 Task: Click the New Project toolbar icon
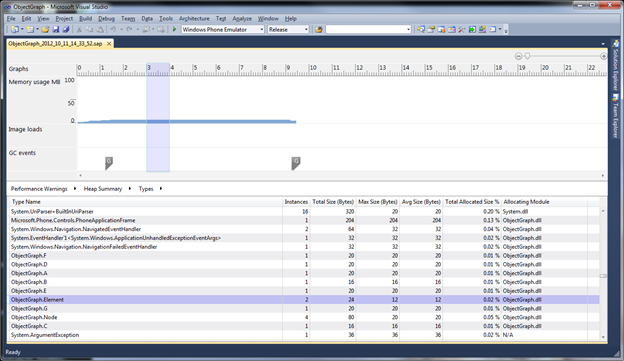pyautogui.click(x=15, y=29)
